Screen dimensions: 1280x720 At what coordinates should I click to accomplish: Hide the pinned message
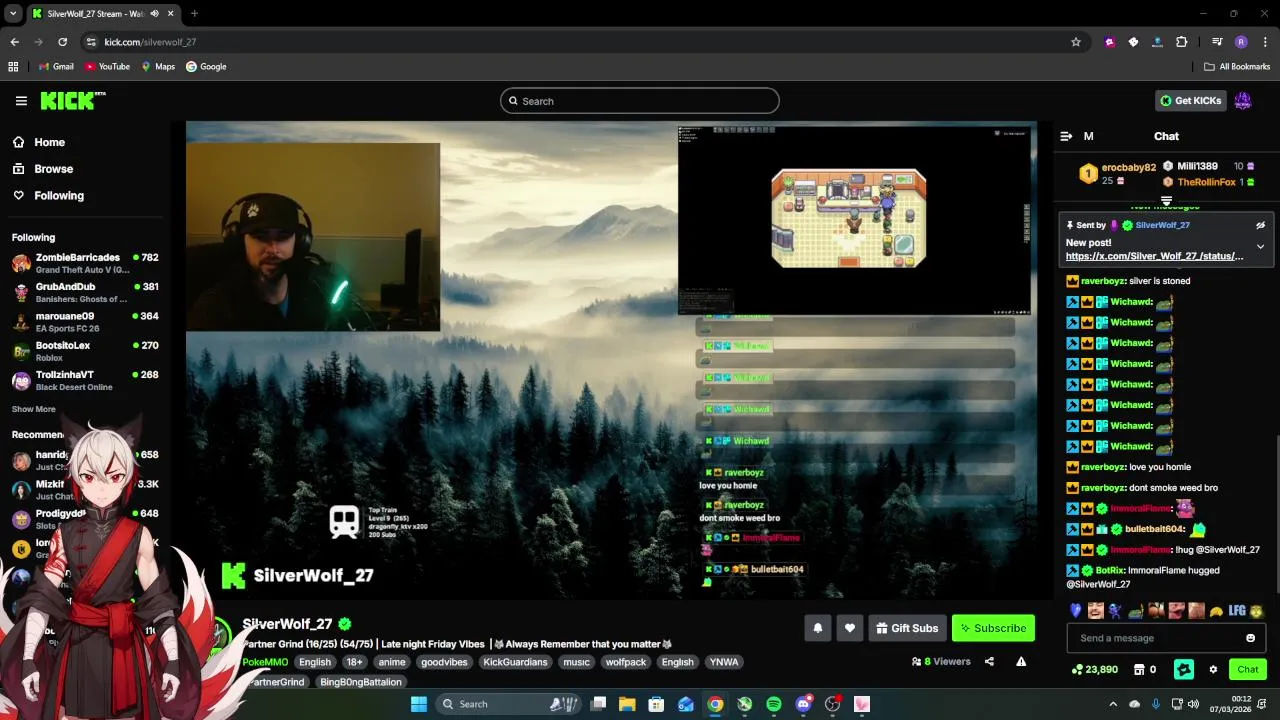(1260, 225)
